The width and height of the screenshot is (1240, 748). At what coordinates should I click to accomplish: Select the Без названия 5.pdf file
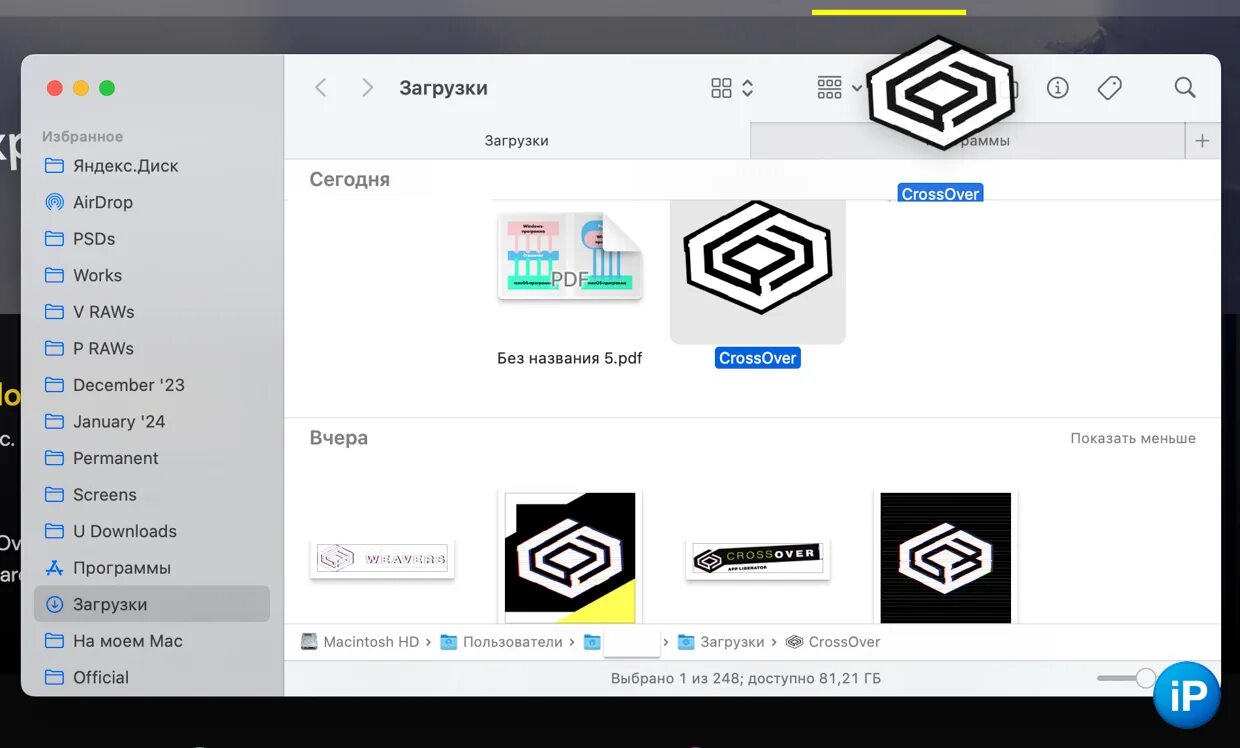point(570,256)
